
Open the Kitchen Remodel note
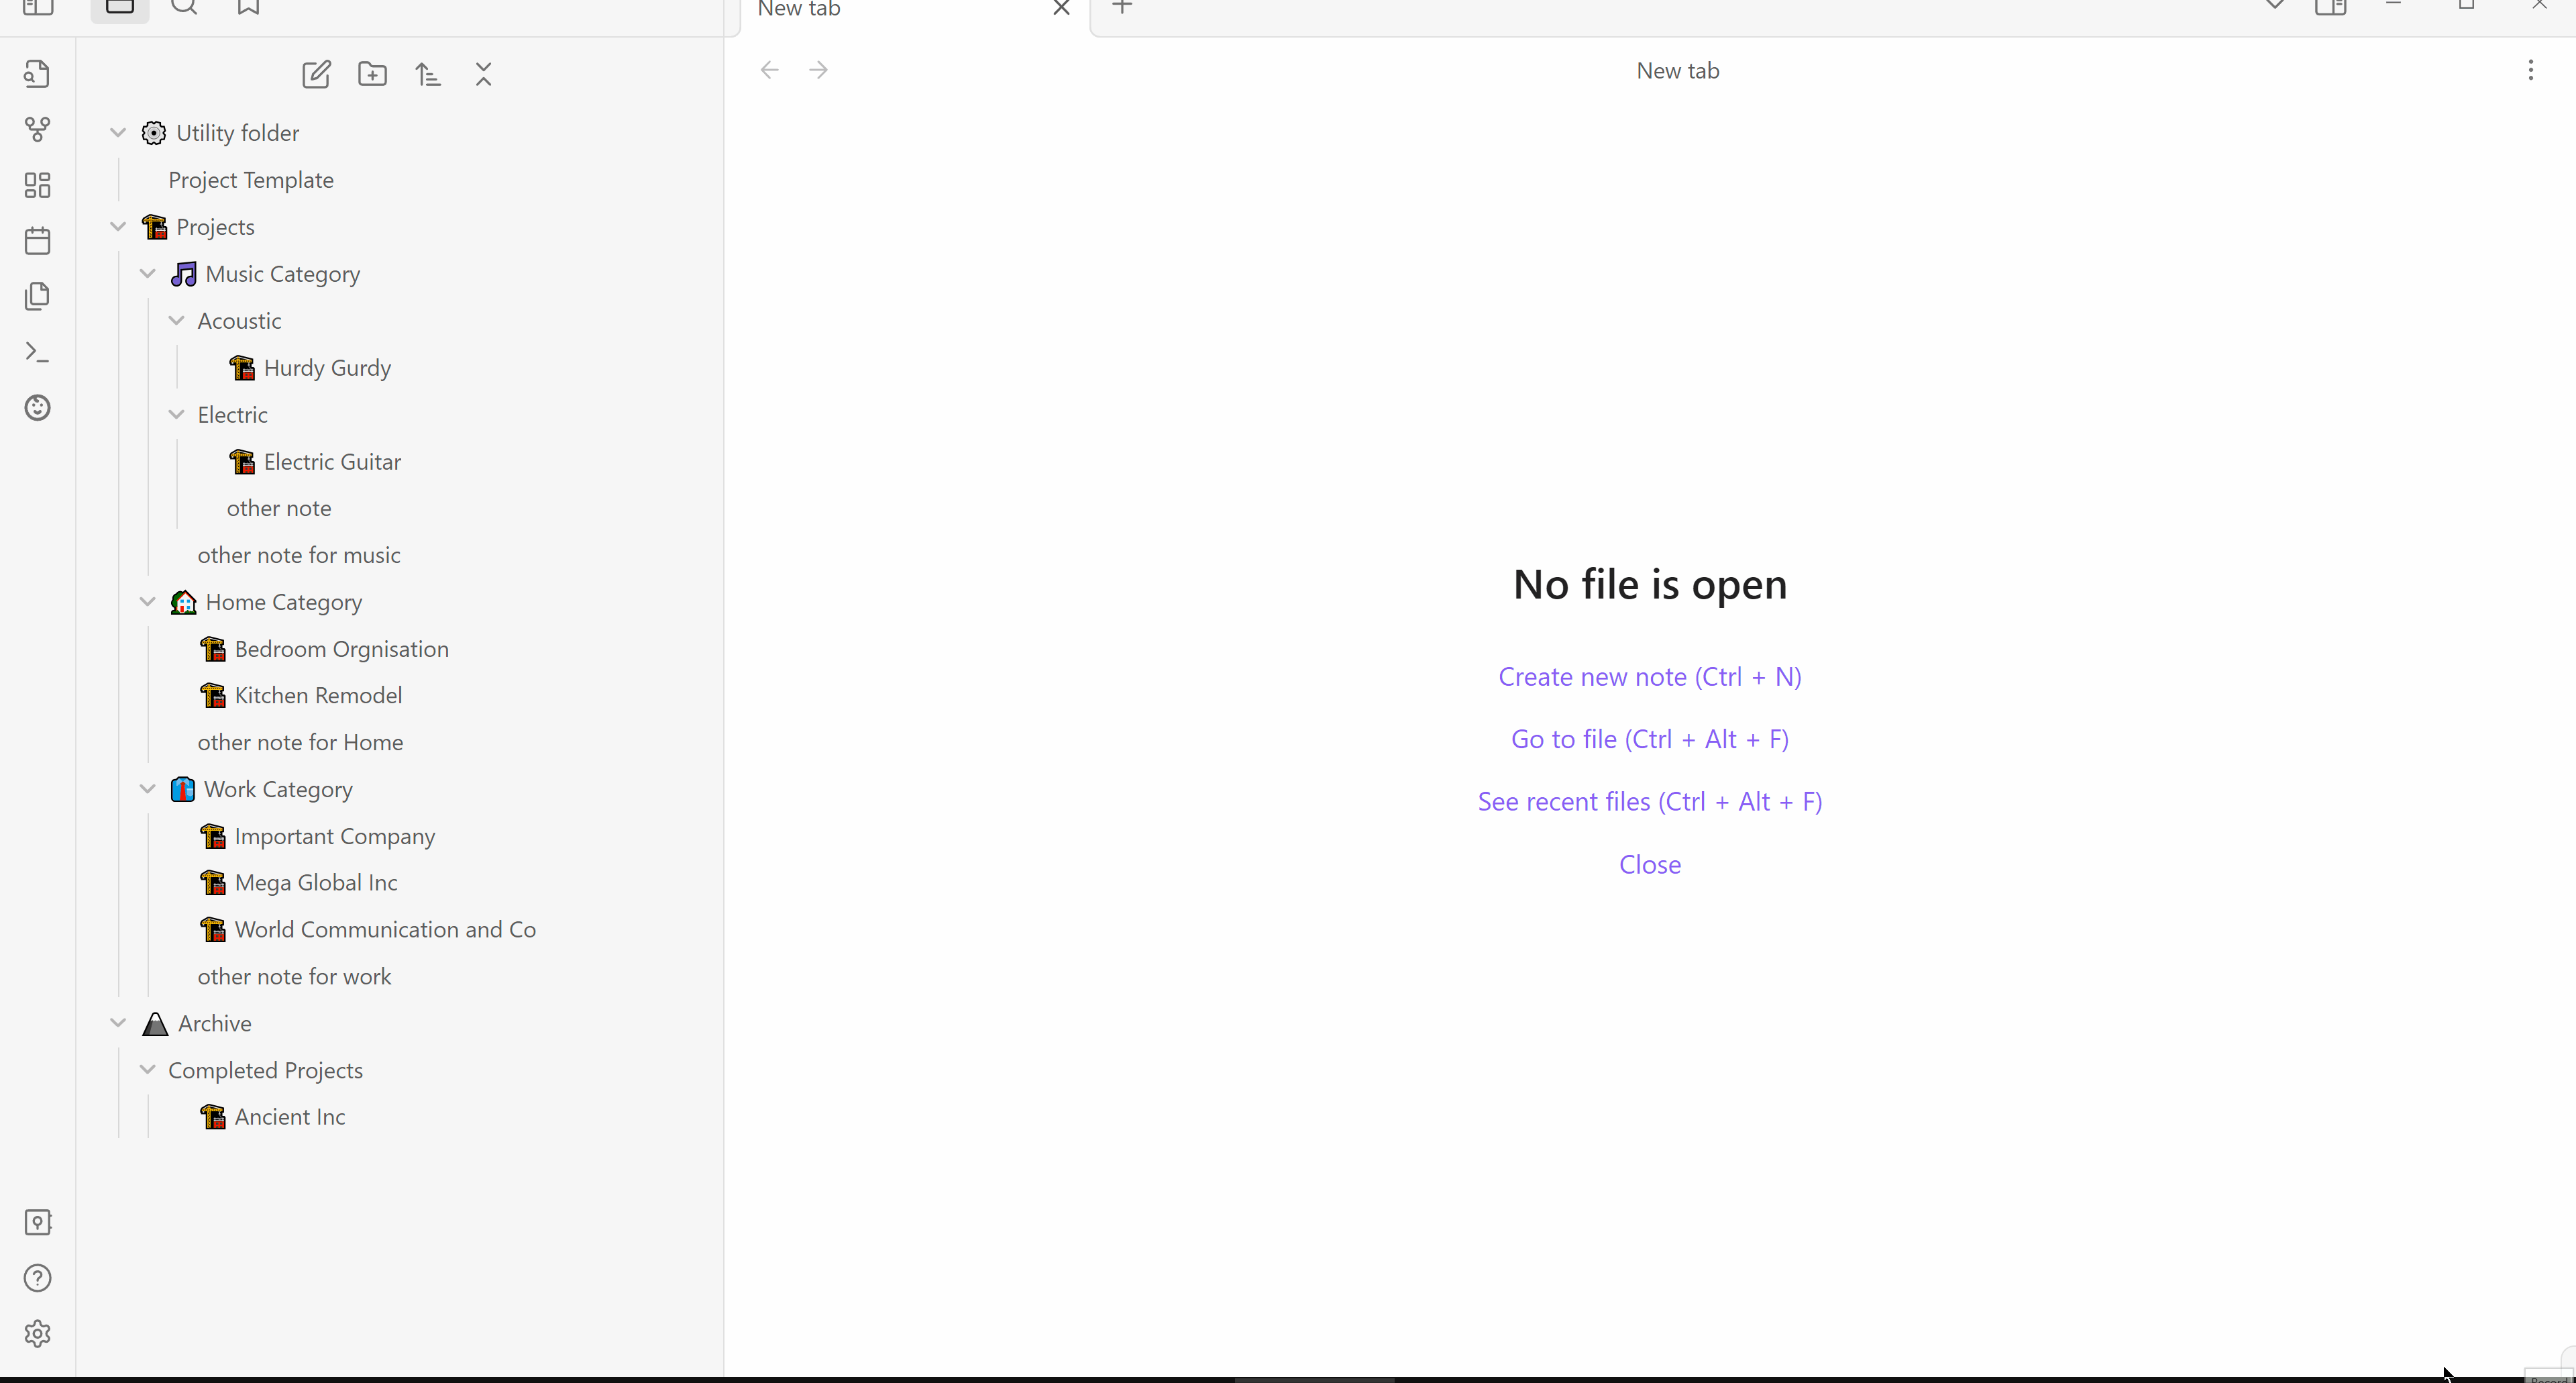pos(318,695)
